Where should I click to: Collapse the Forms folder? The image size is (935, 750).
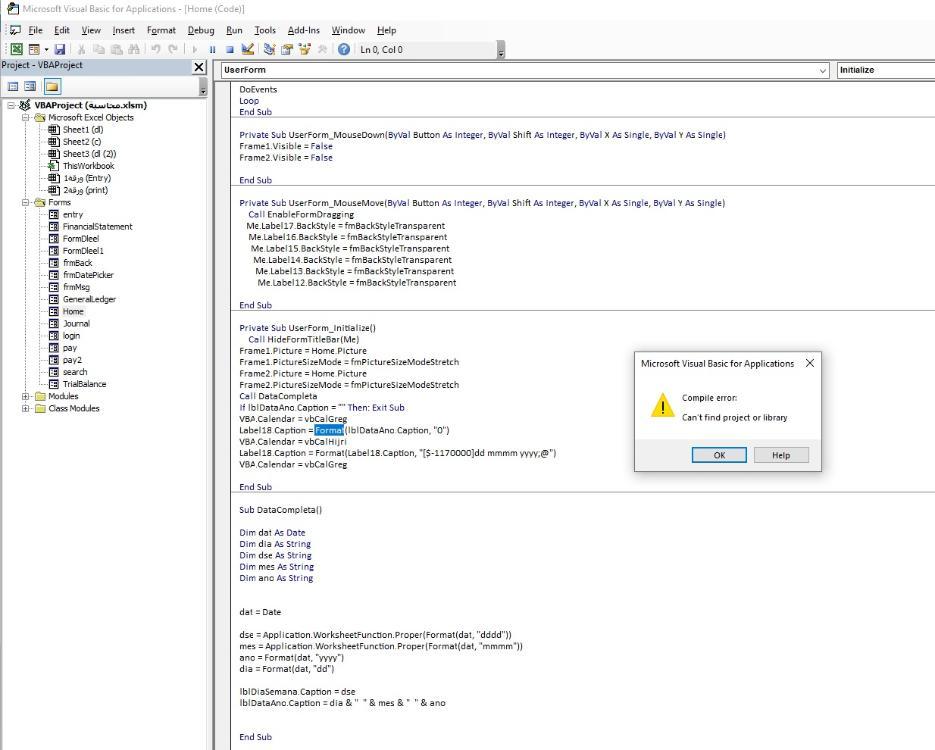pos(25,203)
